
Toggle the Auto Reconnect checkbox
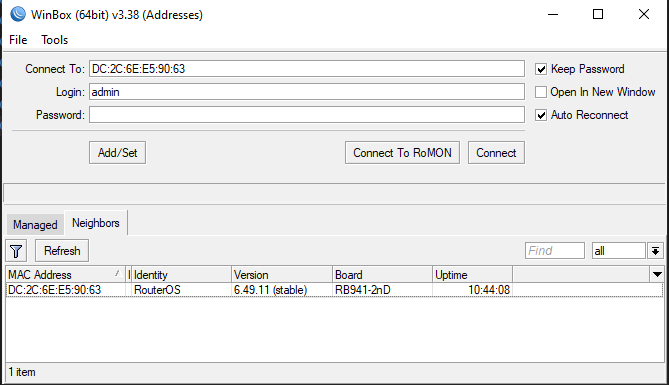(541, 115)
